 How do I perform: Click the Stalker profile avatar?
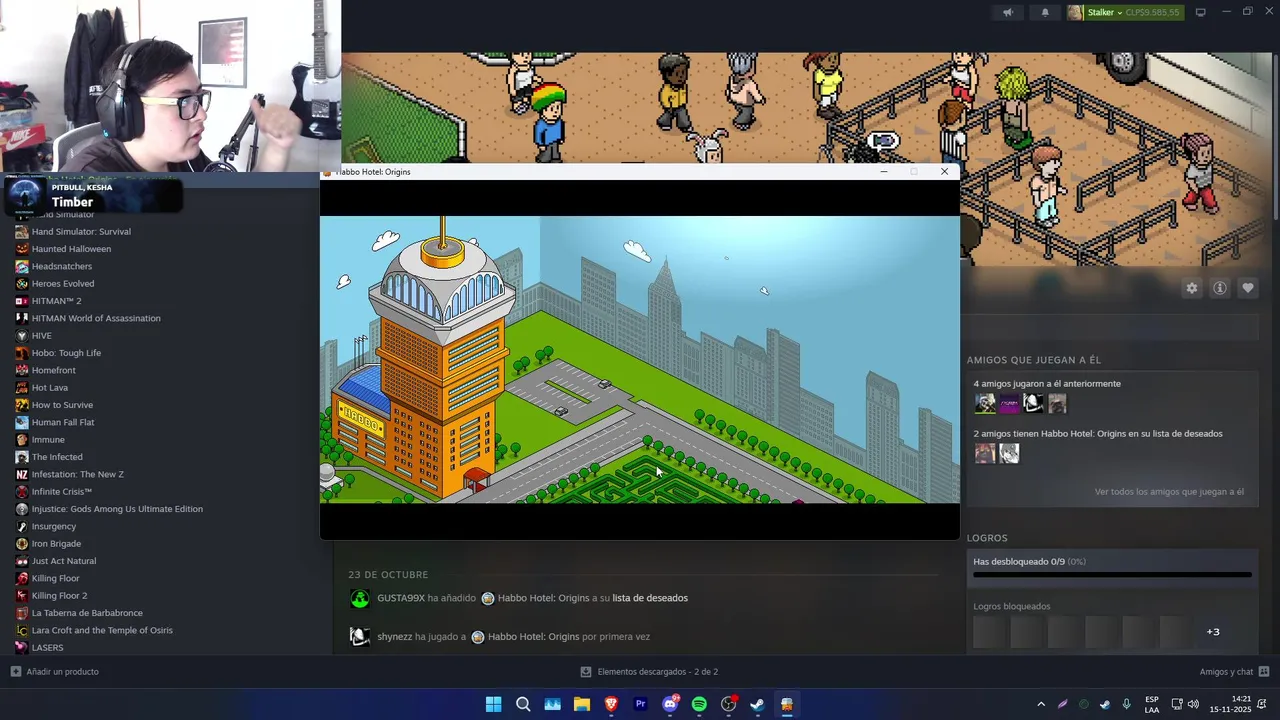tap(1075, 12)
